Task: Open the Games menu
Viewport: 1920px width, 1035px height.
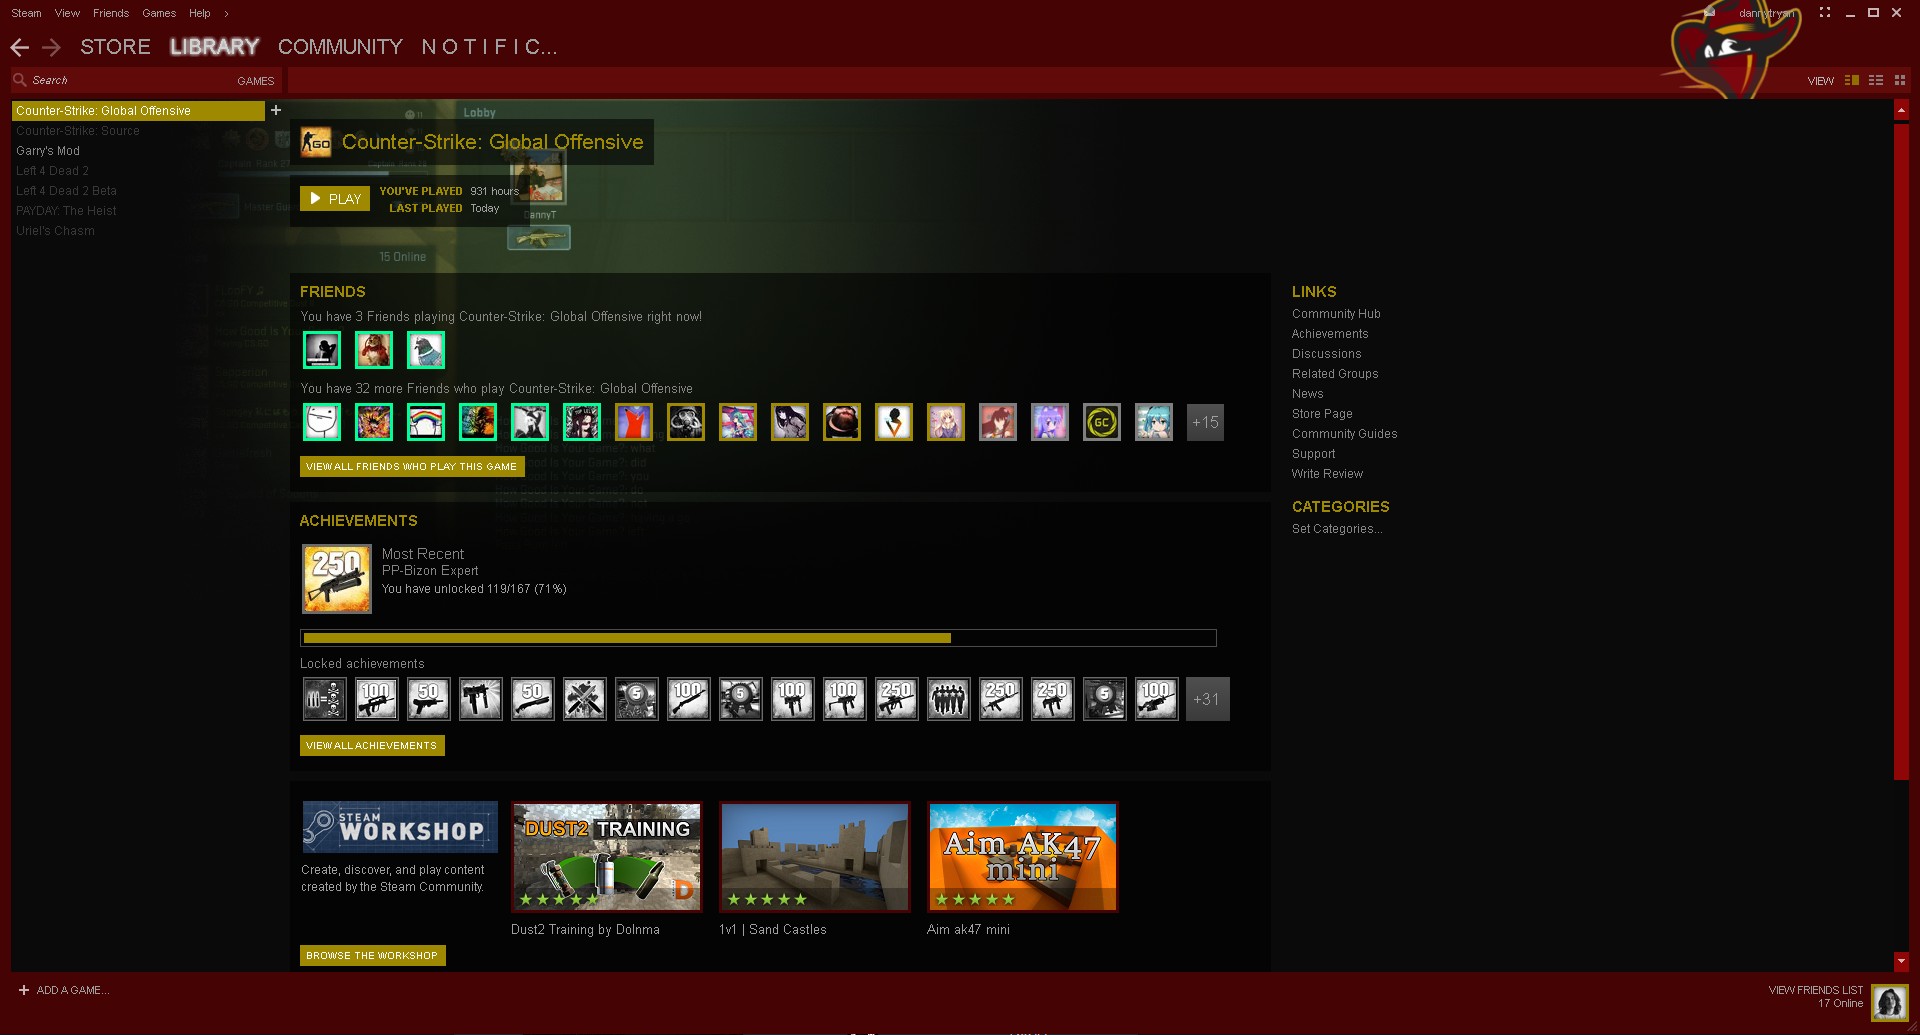Action: pyautogui.click(x=159, y=13)
